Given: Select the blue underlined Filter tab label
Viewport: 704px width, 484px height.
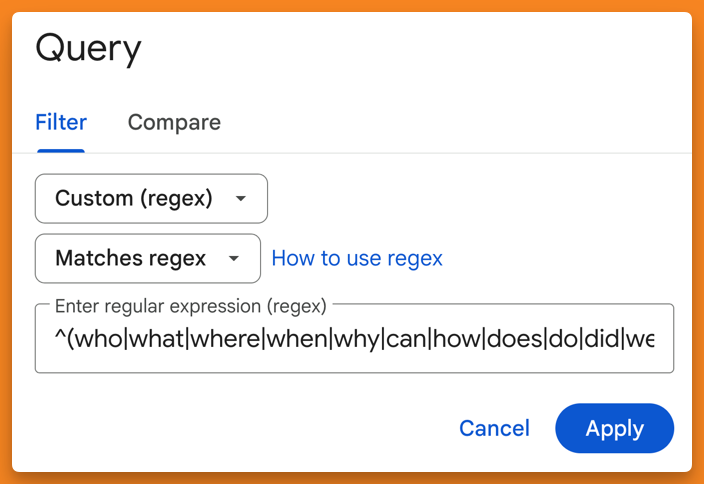Looking at the screenshot, I should click(x=61, y=123).
